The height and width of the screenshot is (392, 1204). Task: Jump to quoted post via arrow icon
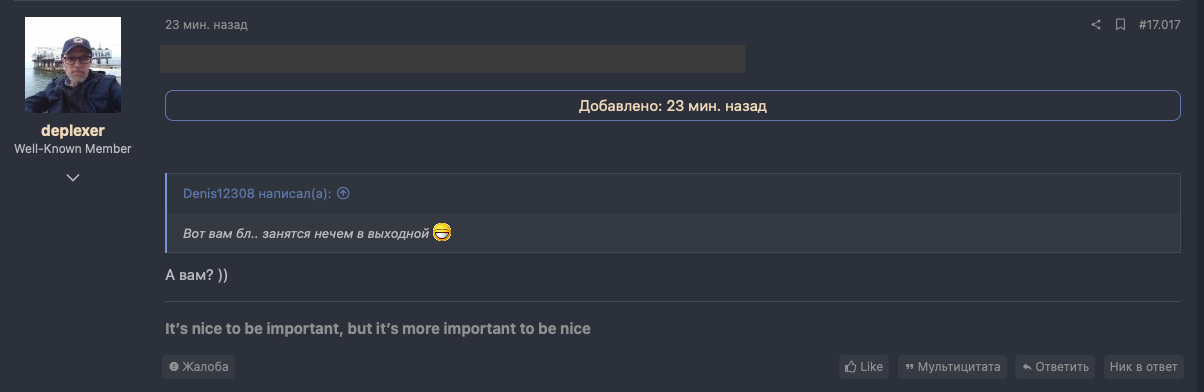point(343,193)
